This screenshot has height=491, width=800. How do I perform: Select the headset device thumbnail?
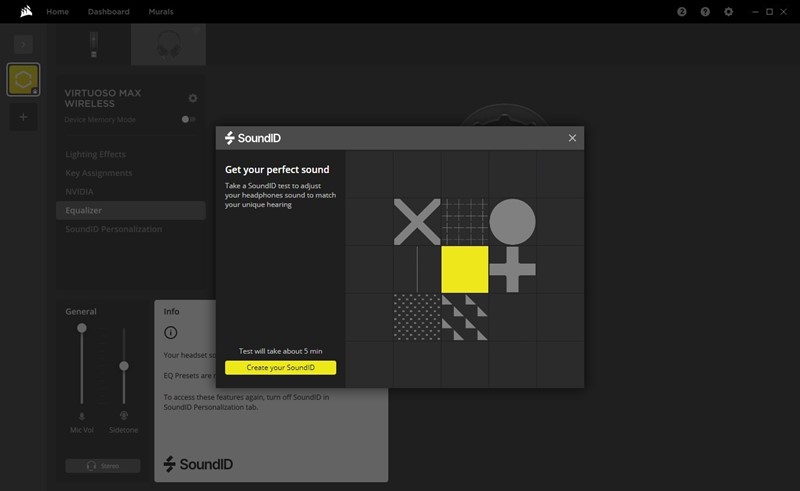click(x=167, y=45)
